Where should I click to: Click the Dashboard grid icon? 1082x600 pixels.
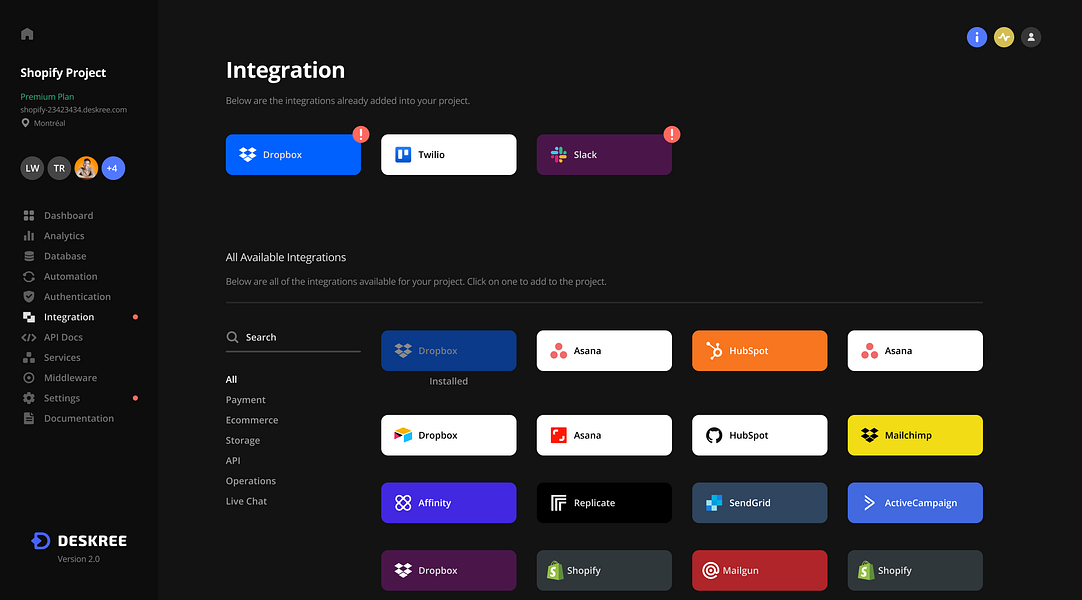coord(28,215)
